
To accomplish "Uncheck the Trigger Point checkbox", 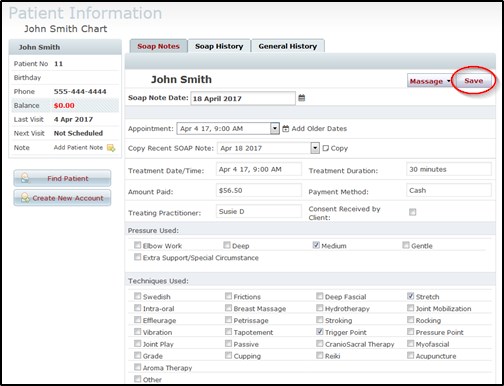I will (320, 332).
